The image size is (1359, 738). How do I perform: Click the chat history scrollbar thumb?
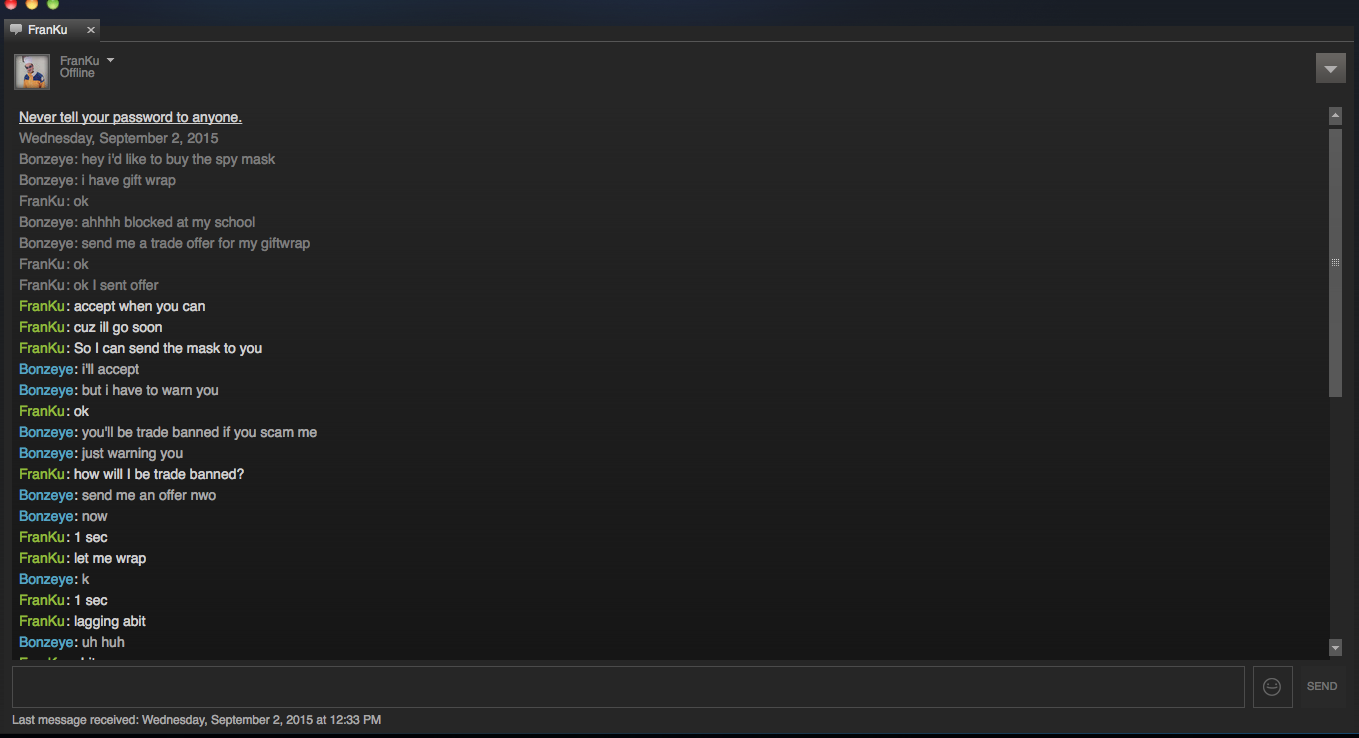coord(1335,262)
